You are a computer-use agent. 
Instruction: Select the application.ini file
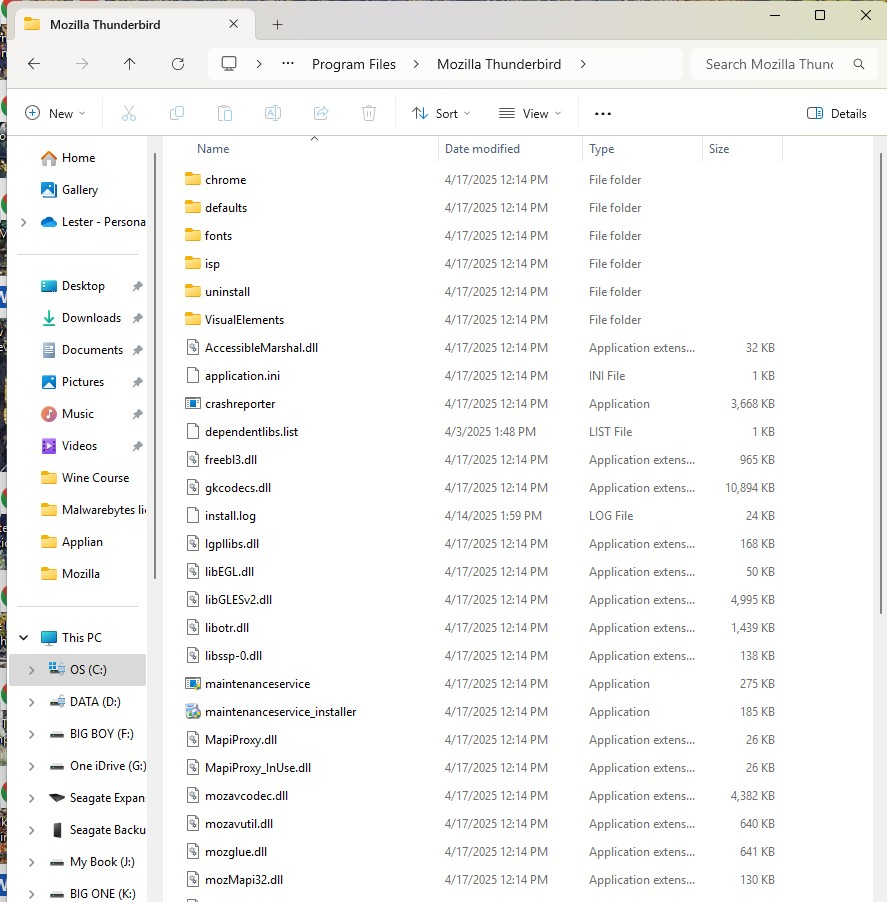pyautogui.click(x=242, y=376)
